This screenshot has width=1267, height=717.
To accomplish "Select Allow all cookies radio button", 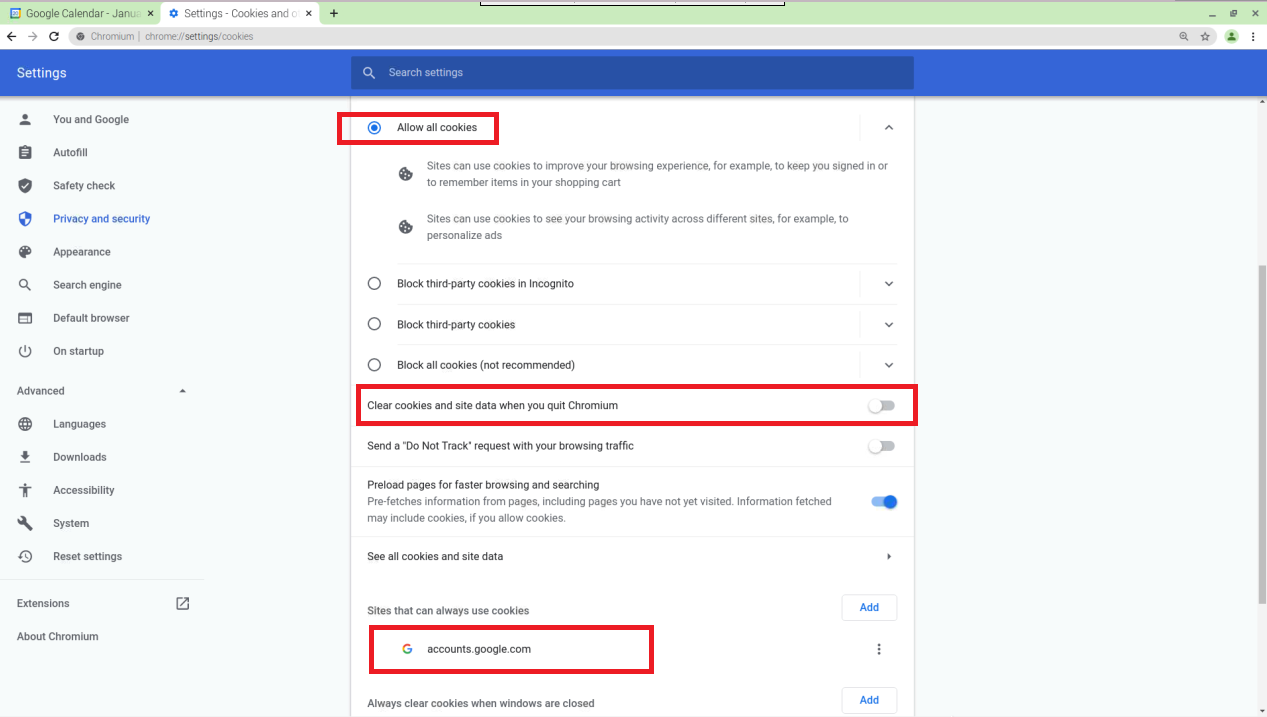I will coord(374,128).
